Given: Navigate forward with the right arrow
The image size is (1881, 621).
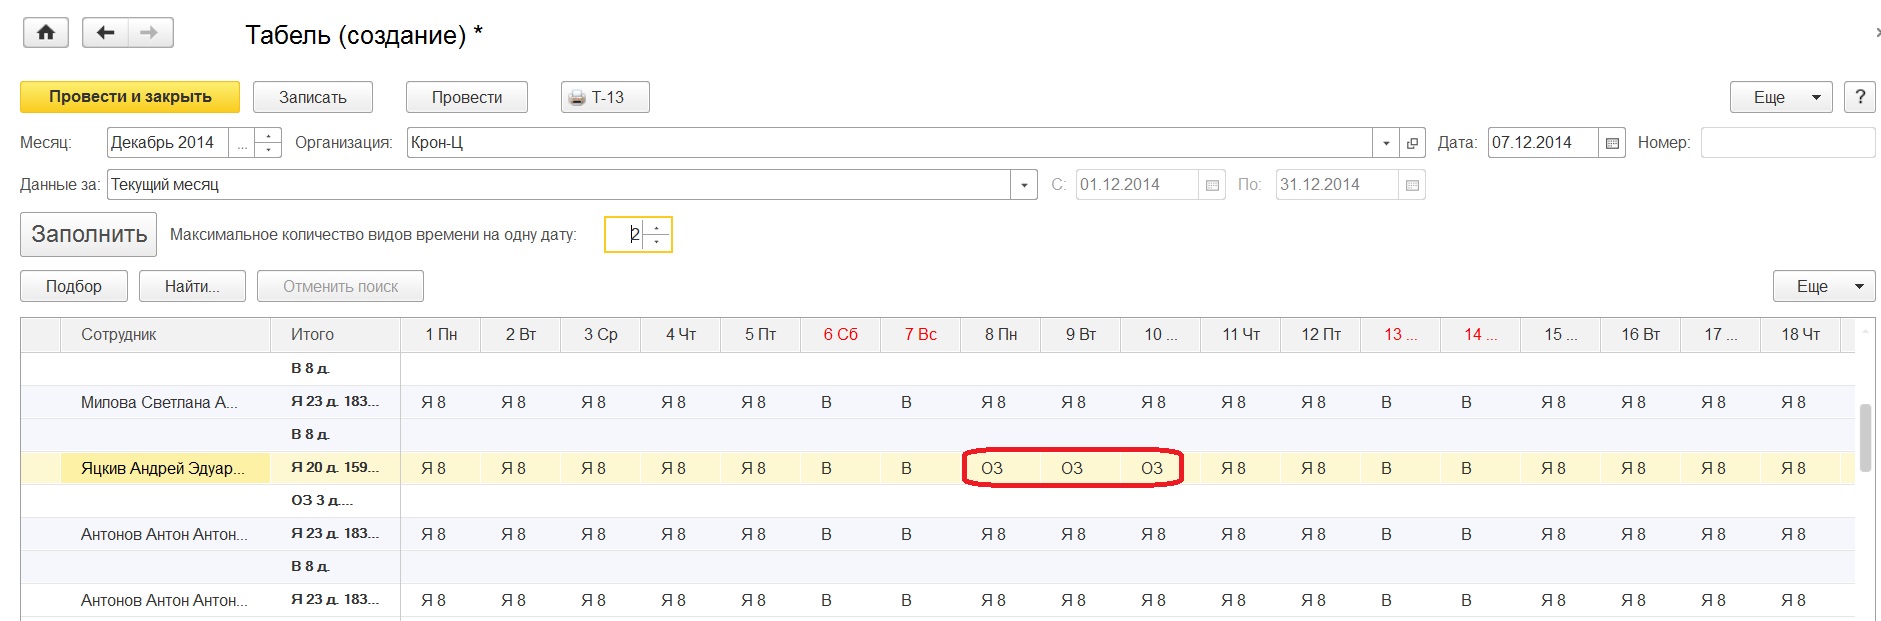Looking at the screenshot, I should pos(150,33).
